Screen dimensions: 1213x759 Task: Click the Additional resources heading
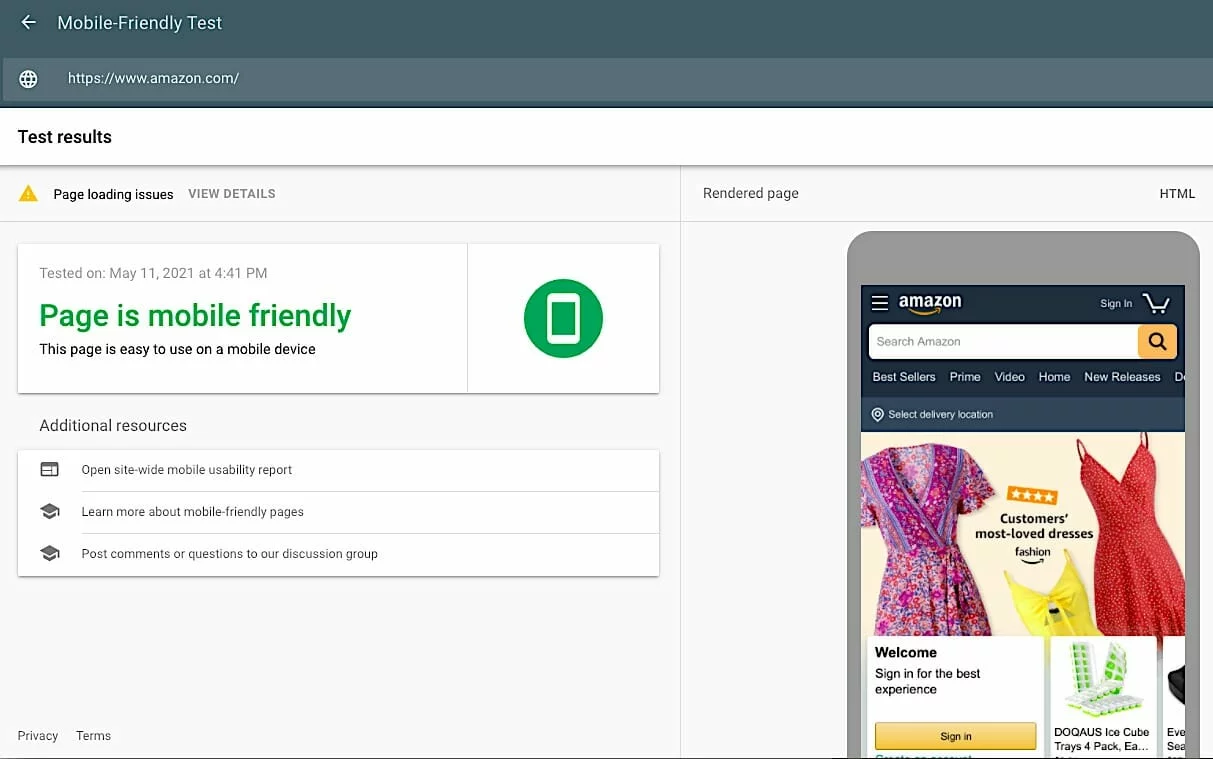pos(113,426)
